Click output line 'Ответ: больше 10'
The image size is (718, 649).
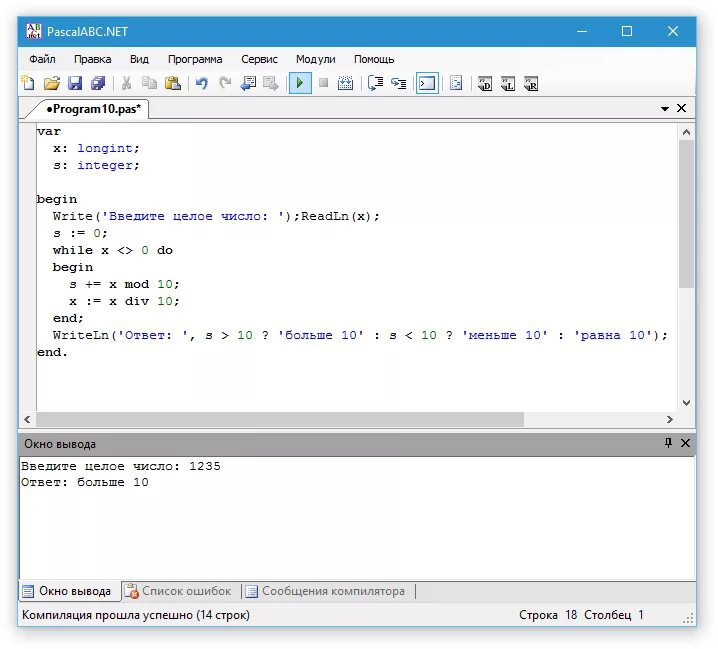[x=85, y=482]
